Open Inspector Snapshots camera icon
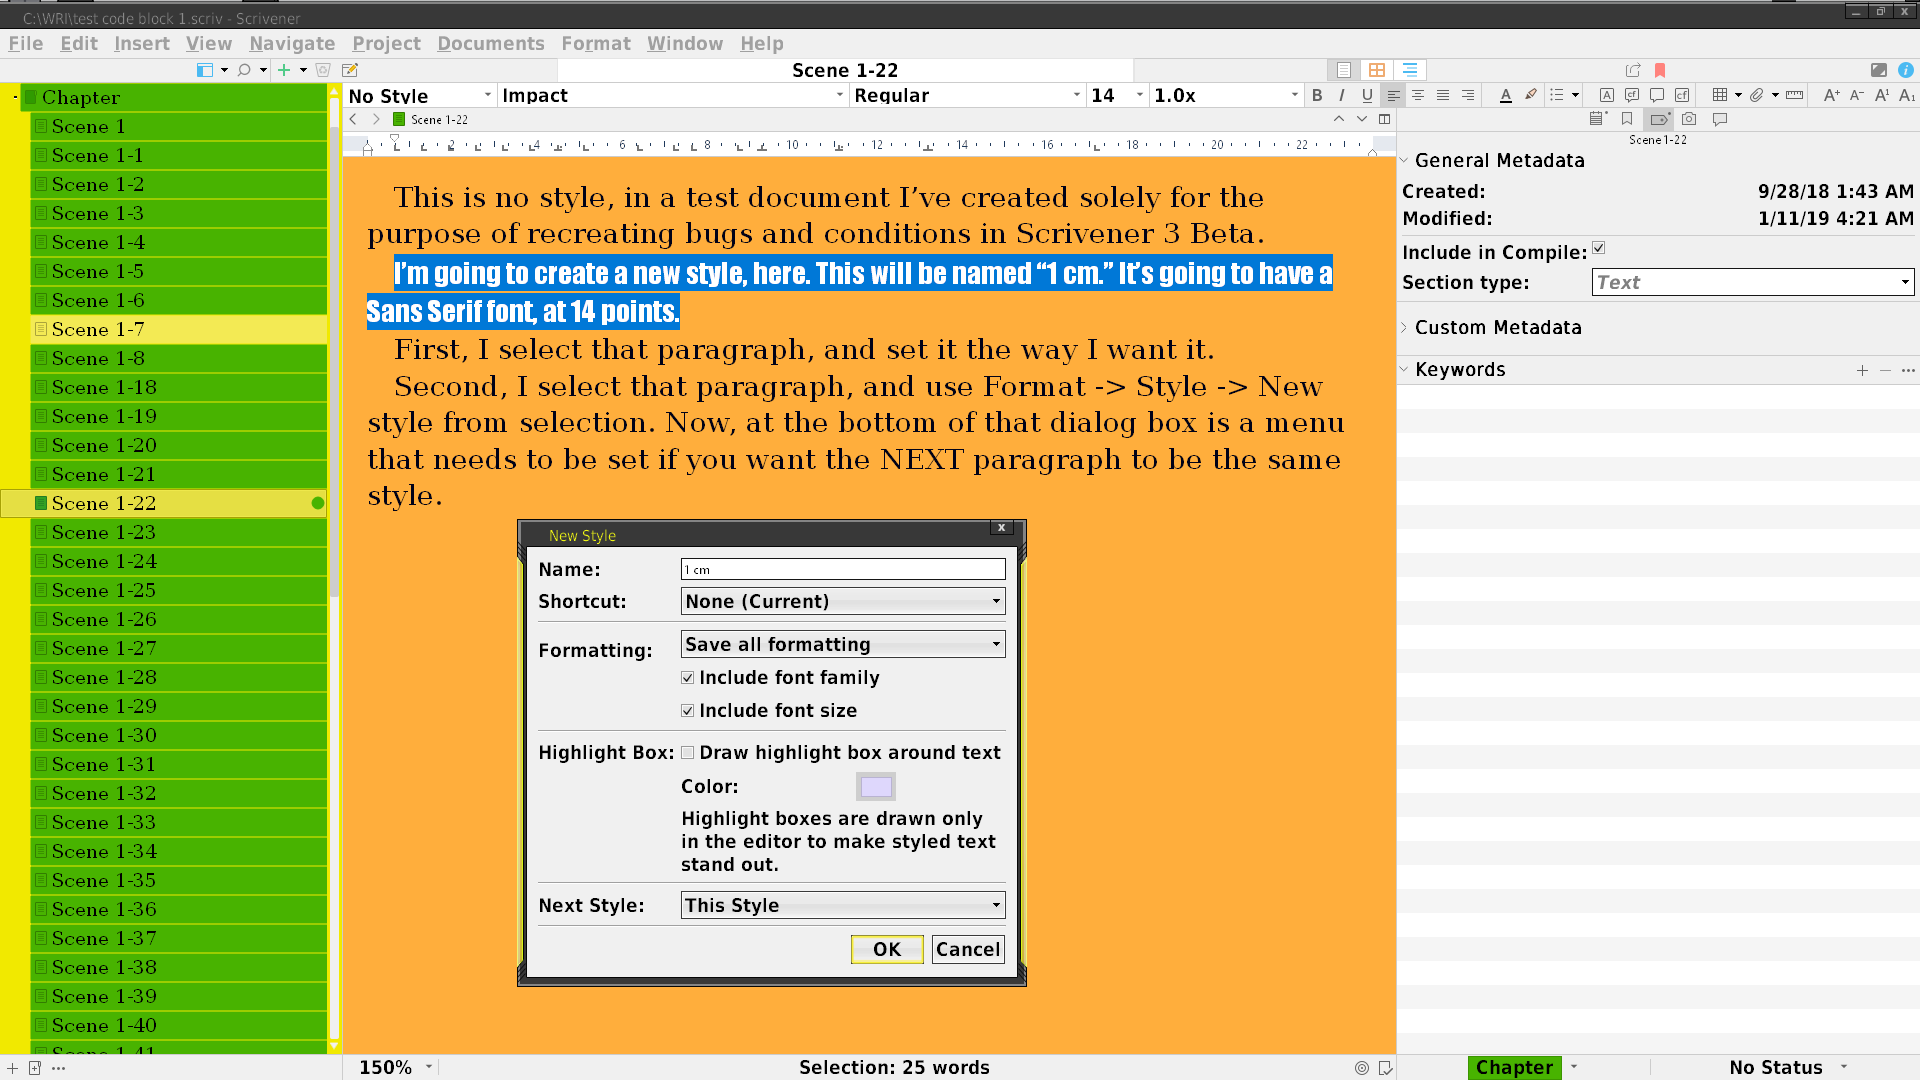 pos(1689,119)
